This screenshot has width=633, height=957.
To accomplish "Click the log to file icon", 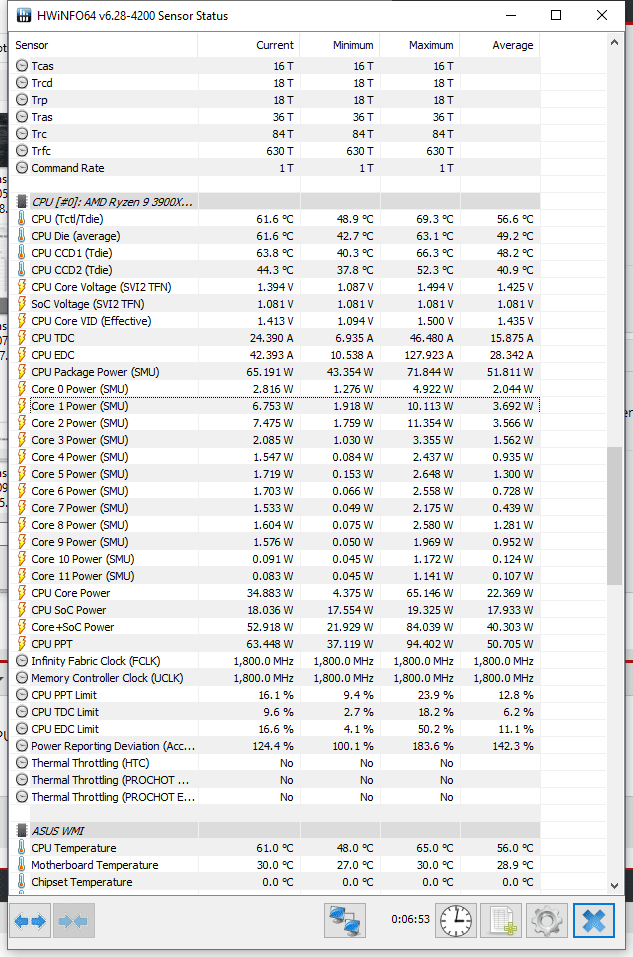I will [501, 920].
